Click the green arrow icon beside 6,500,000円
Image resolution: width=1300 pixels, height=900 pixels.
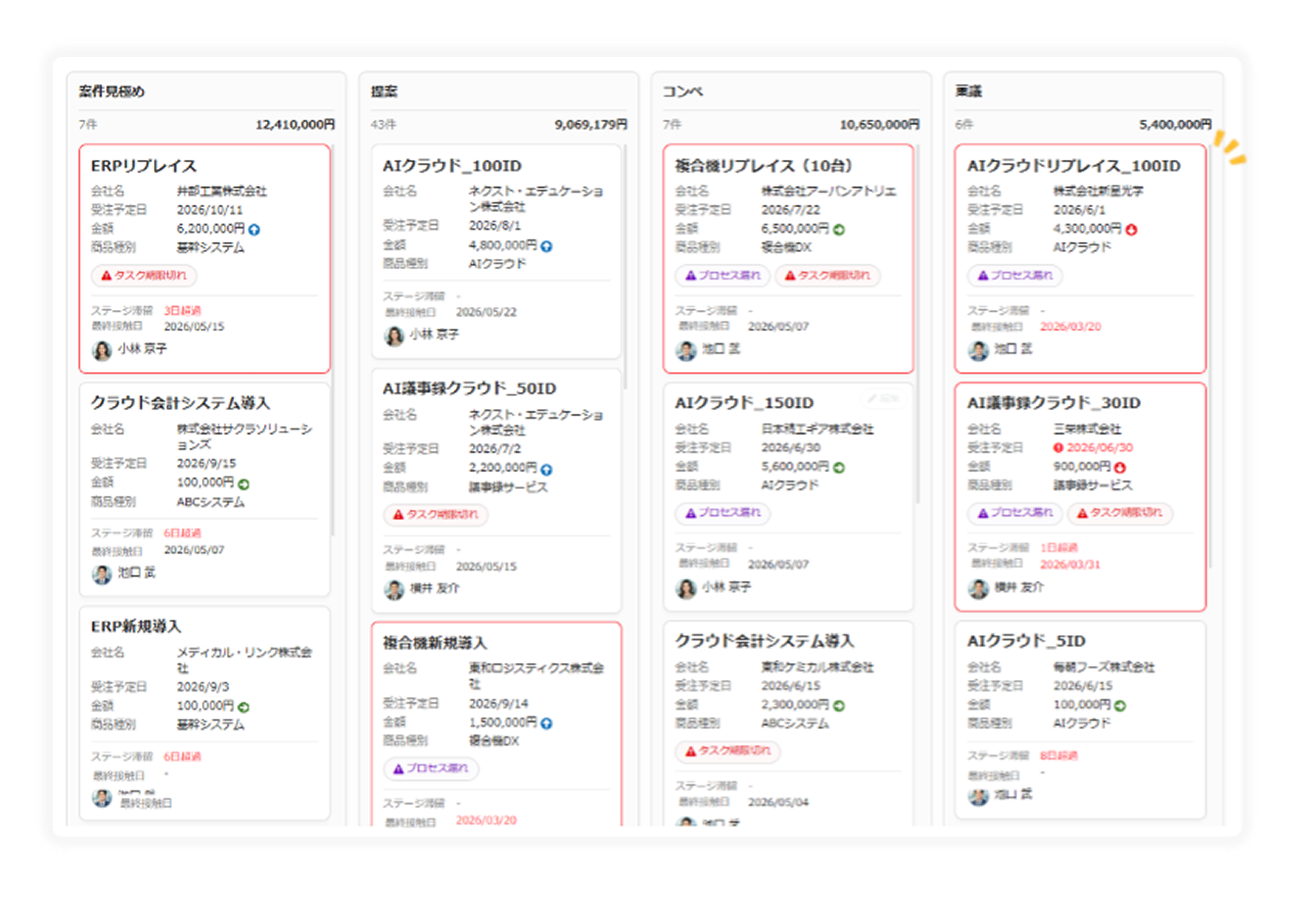839,229
